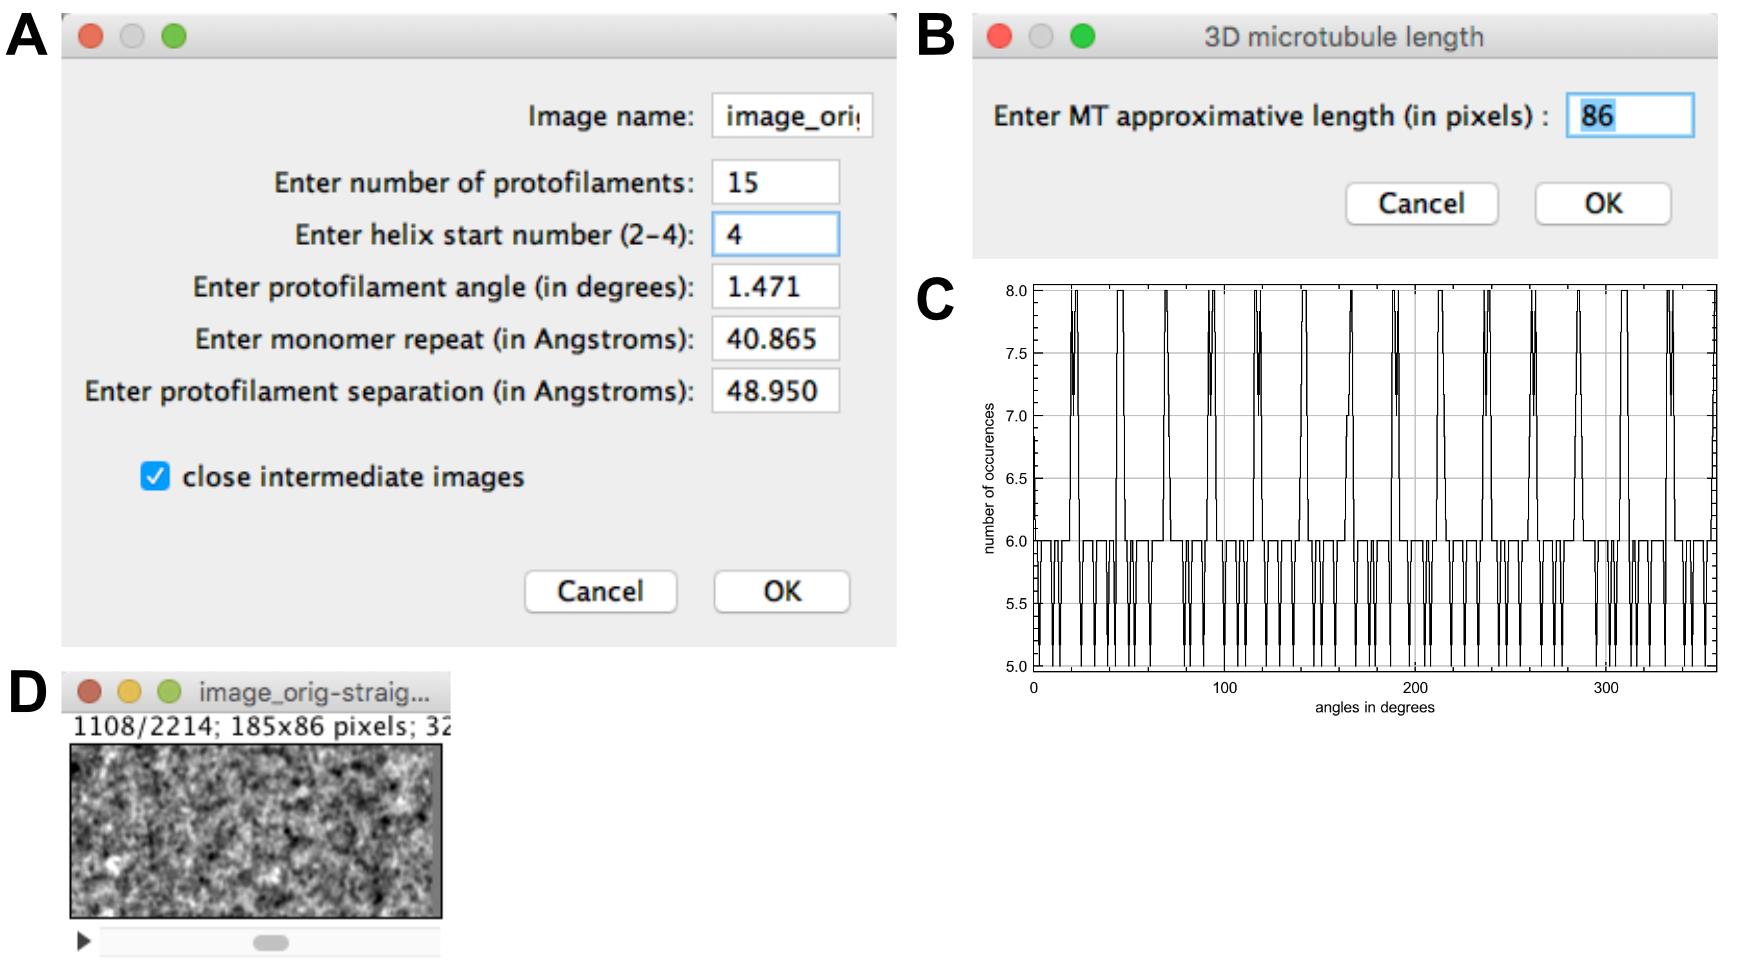Viewport: 1740px width, 967px height.
Task: Select the protofilament angle field
Action: coord(775,286)
